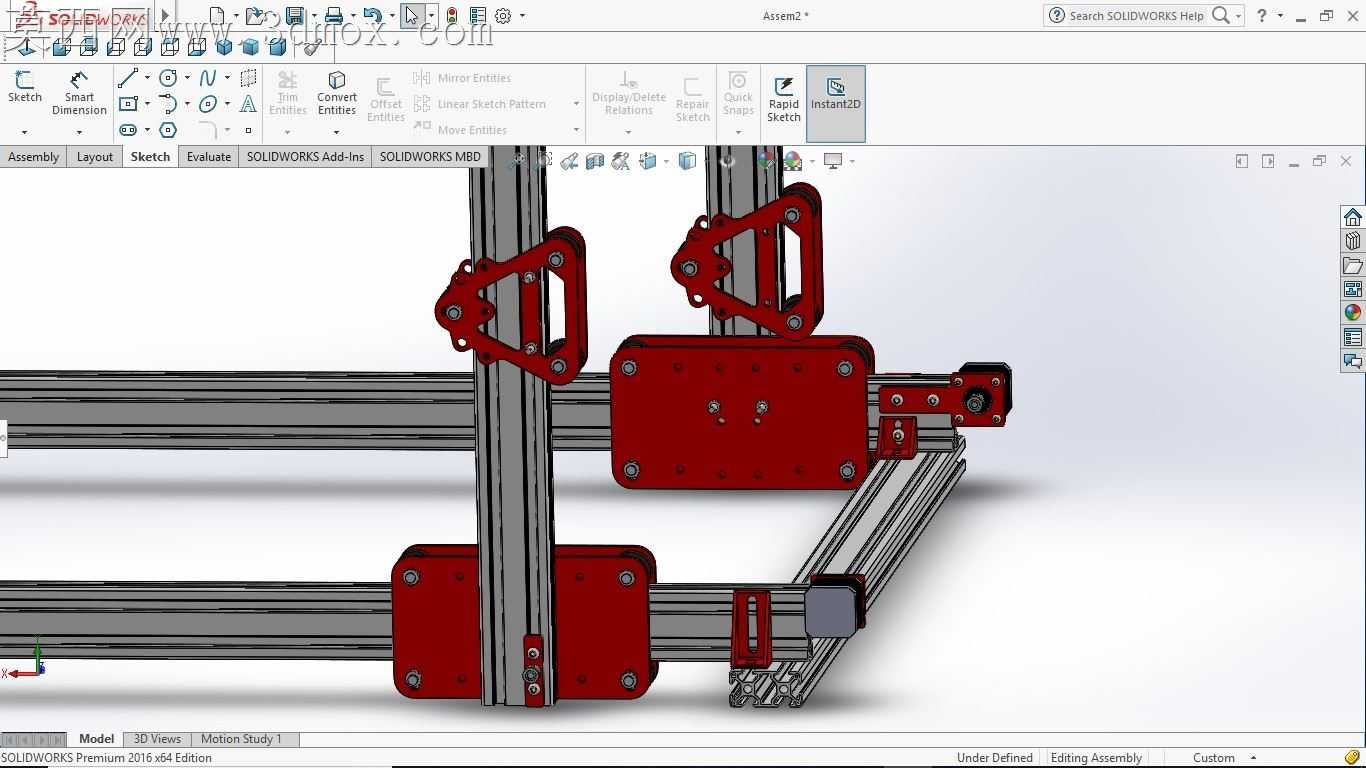Select the Straight Slot tool
Screen dimensions: 1366x768
128,130
